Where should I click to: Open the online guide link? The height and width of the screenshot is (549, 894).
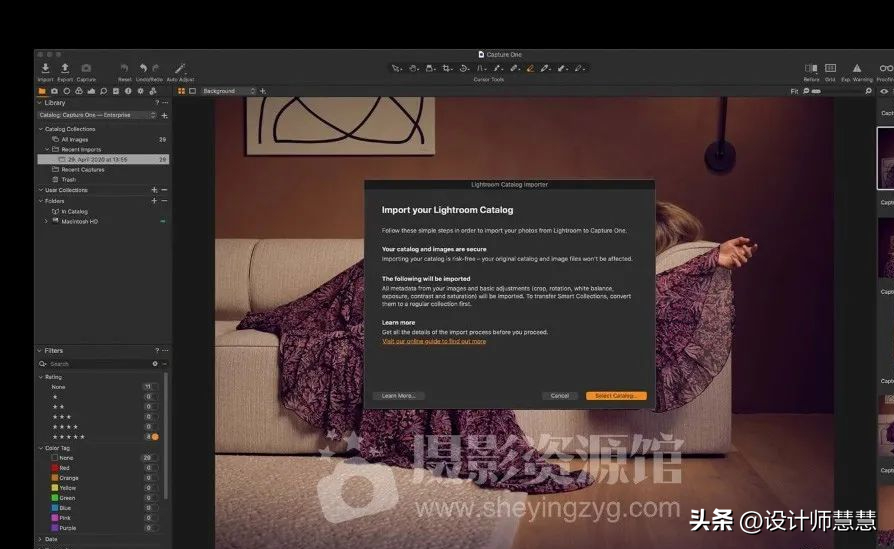coord(434,341)
